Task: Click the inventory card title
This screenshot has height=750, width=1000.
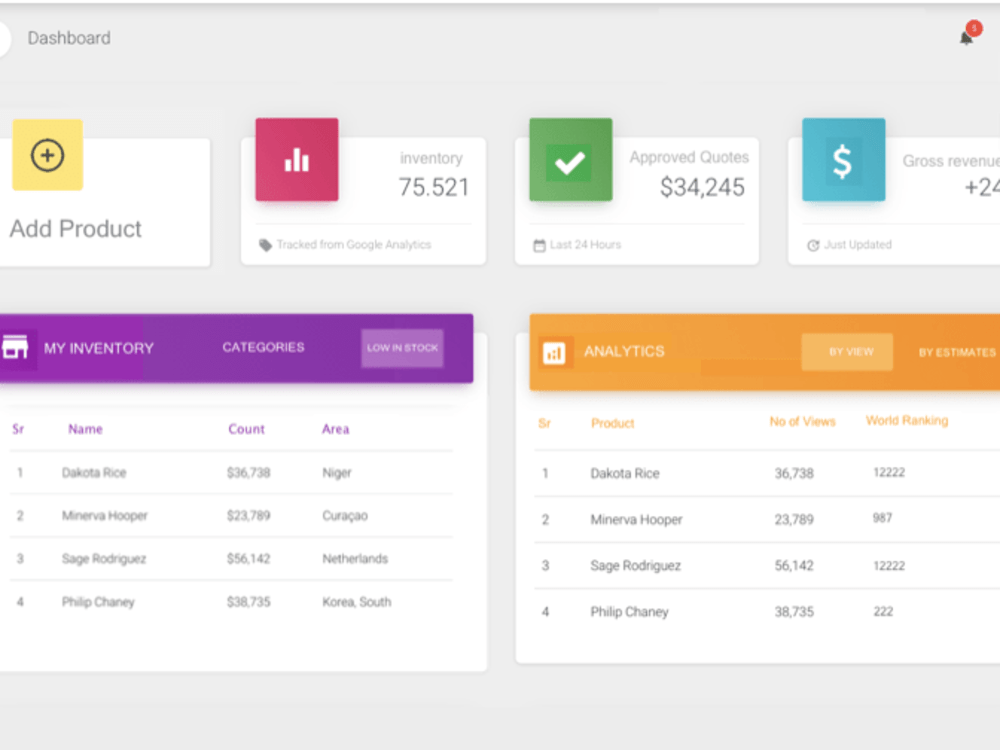Action: [x=431, y=158]
